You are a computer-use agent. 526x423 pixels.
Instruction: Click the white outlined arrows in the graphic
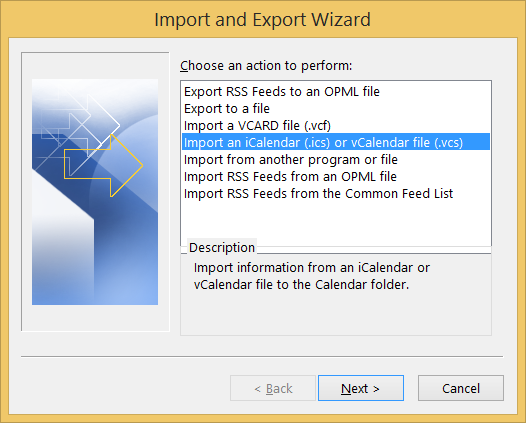(77, 127)
